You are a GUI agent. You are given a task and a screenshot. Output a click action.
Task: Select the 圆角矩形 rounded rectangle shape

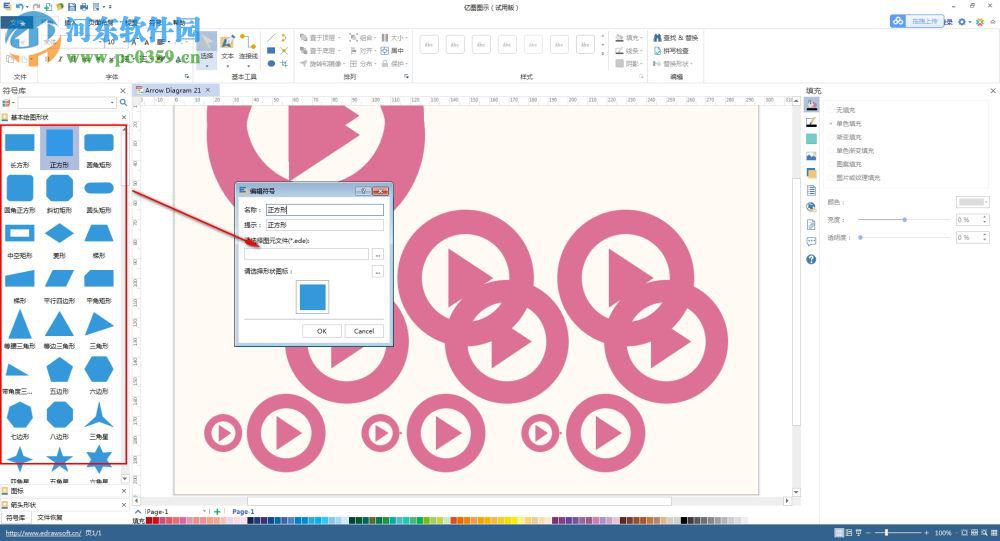point(99,148)
